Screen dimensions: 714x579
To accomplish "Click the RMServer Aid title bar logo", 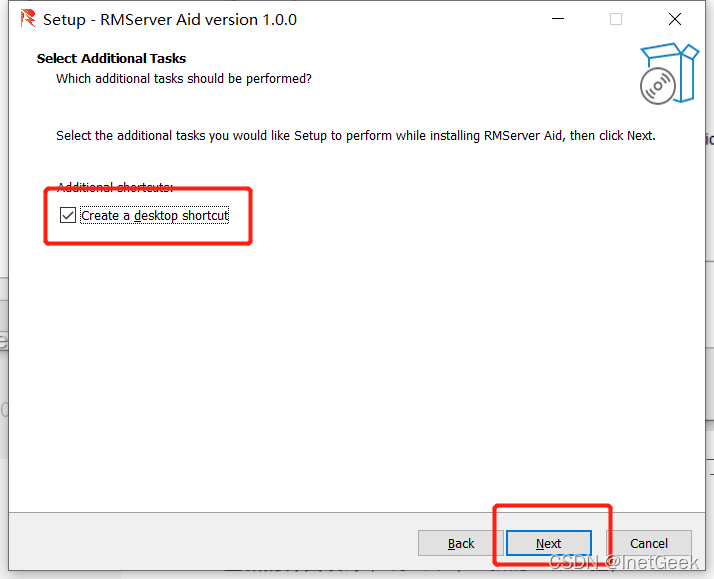I will click(x=28, y=19).
